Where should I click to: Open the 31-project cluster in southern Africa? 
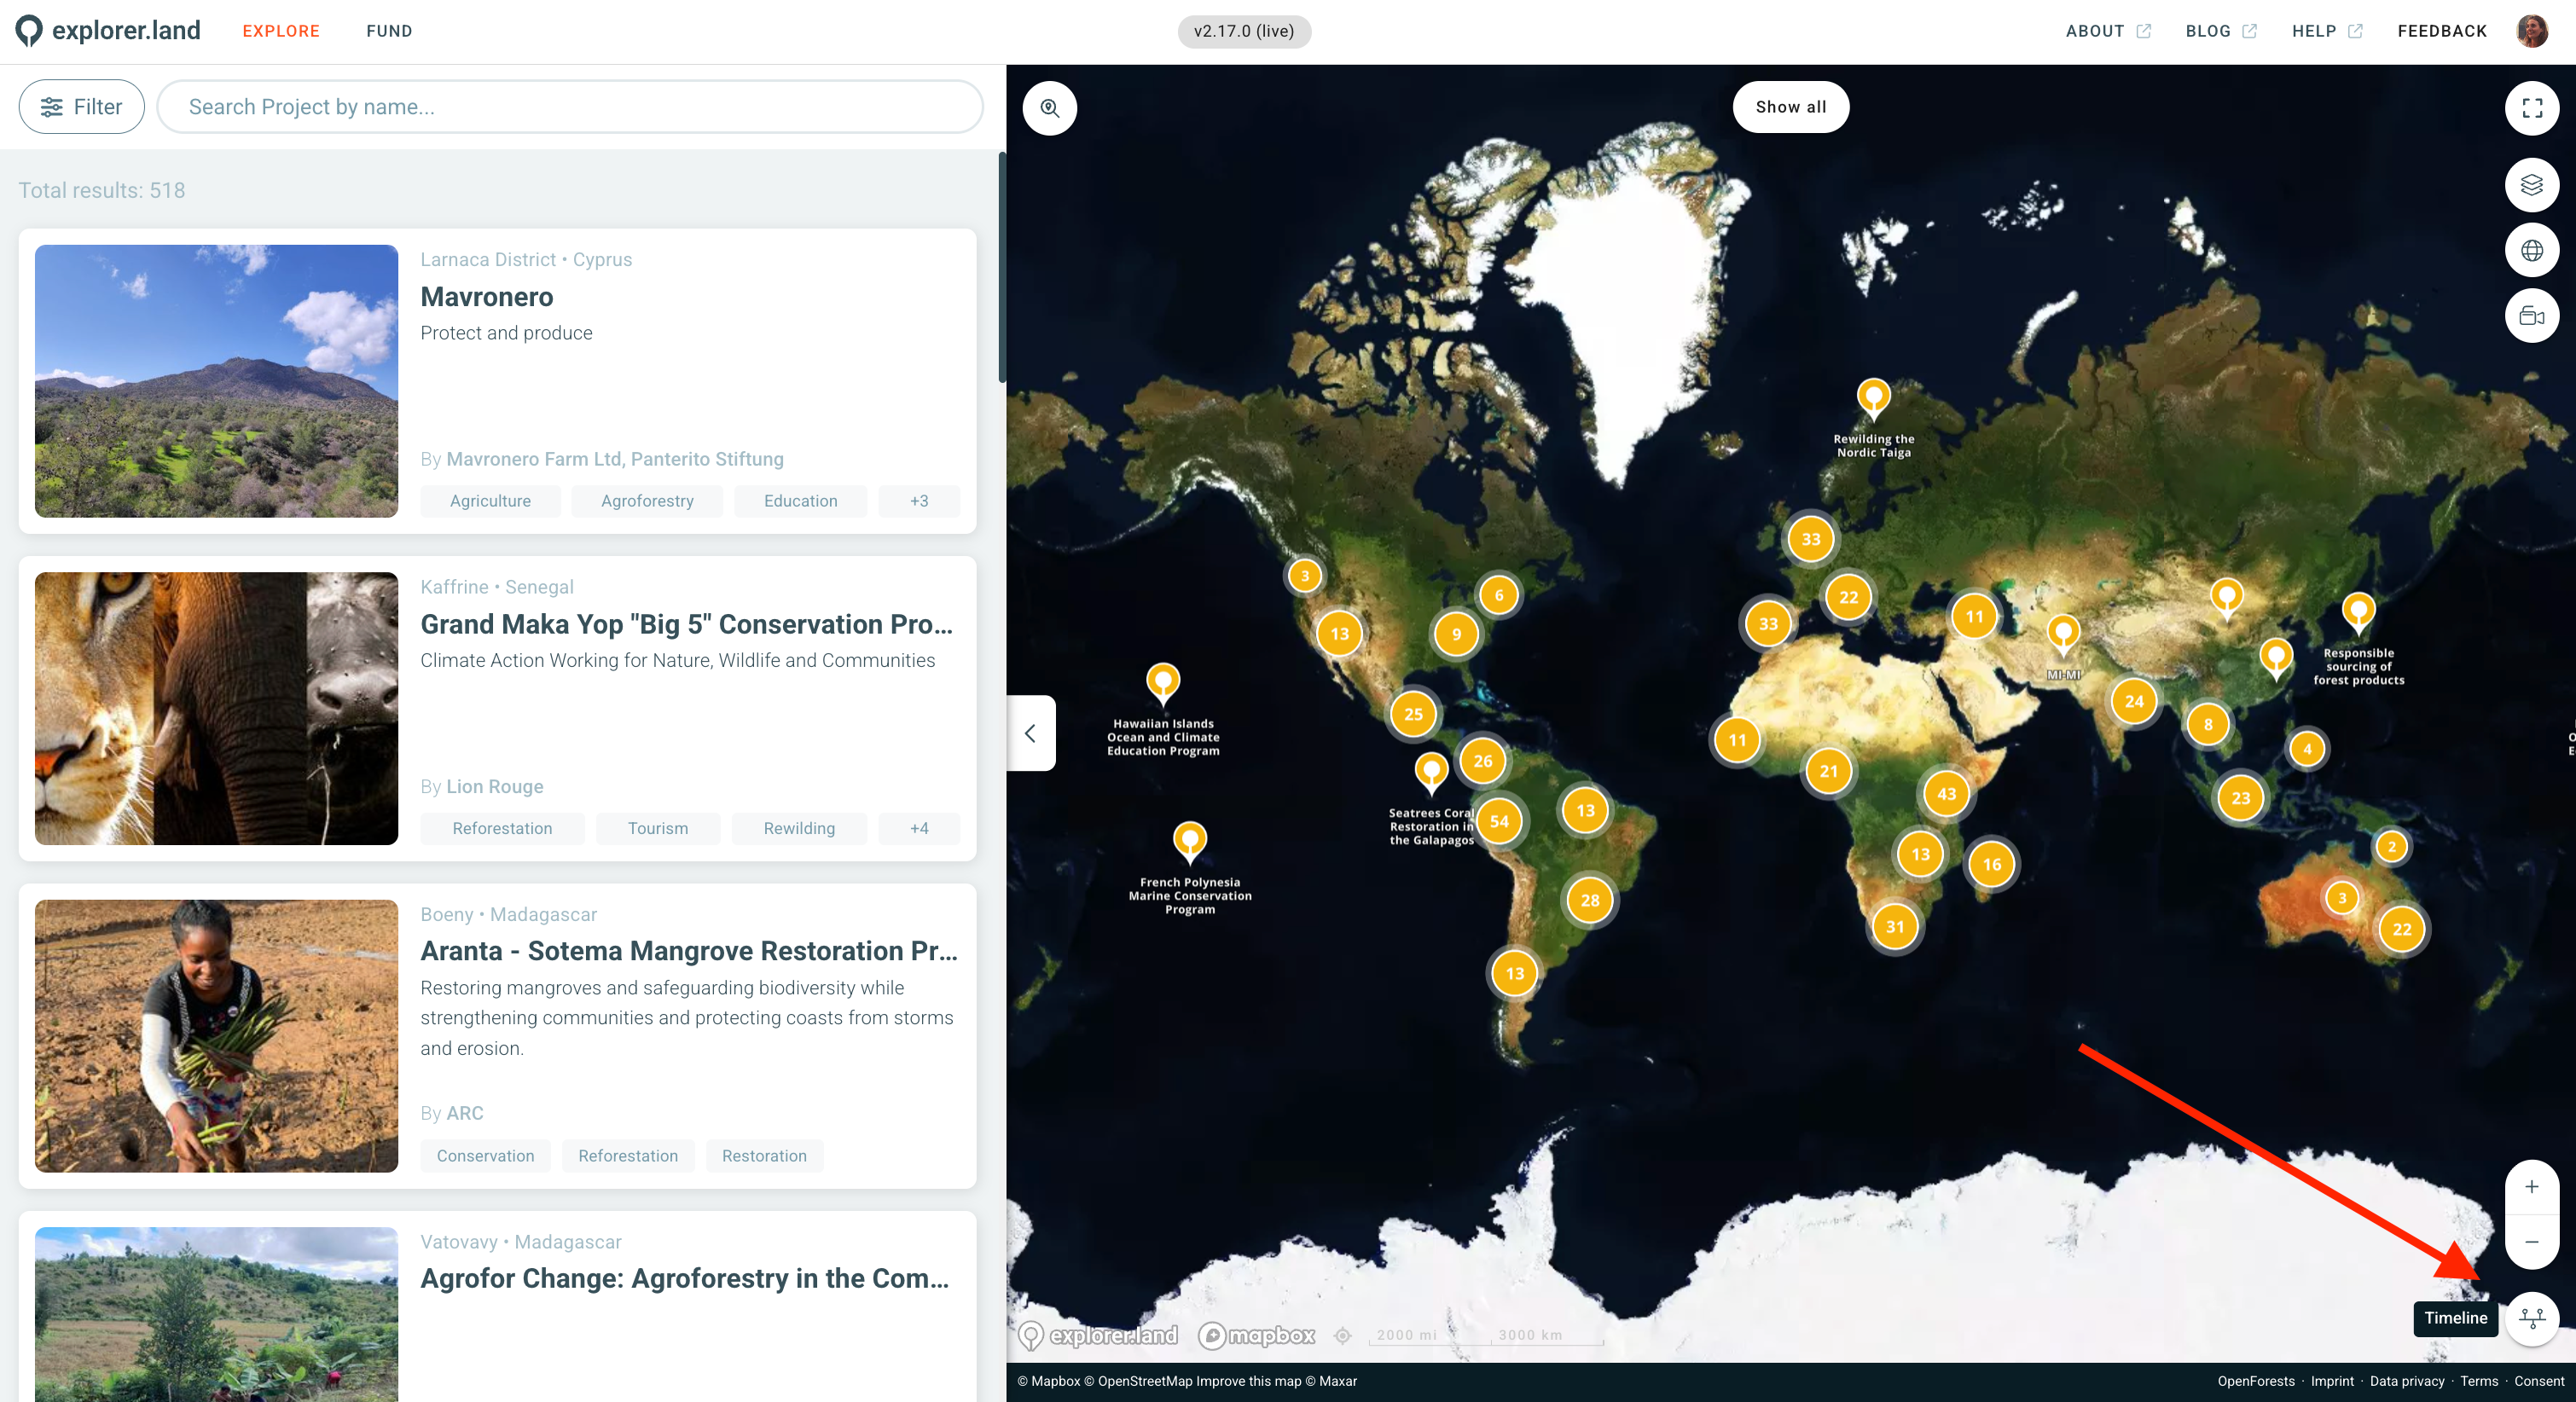pos(1895,926)
